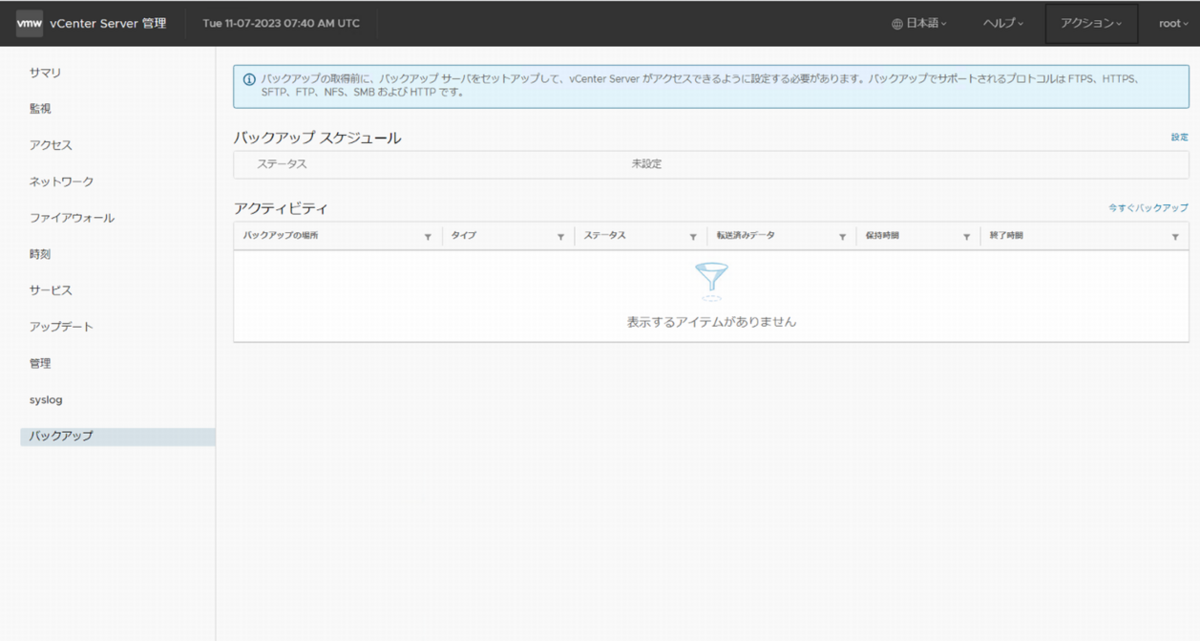This screenshot has width=1200, height=641.
Task: Click ステータス column header in activity table
Action: pyautogui.click(x=605, y=236)
